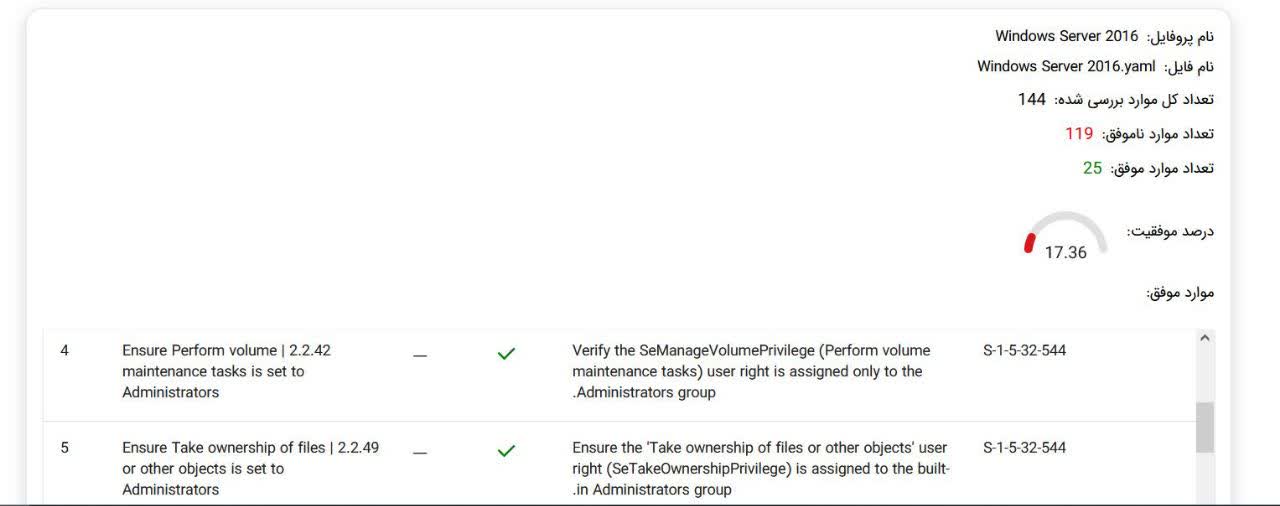The image size is (1280, 506).
Task: Select the 17.36 percentage value
Action: [x=1065, y=253]
